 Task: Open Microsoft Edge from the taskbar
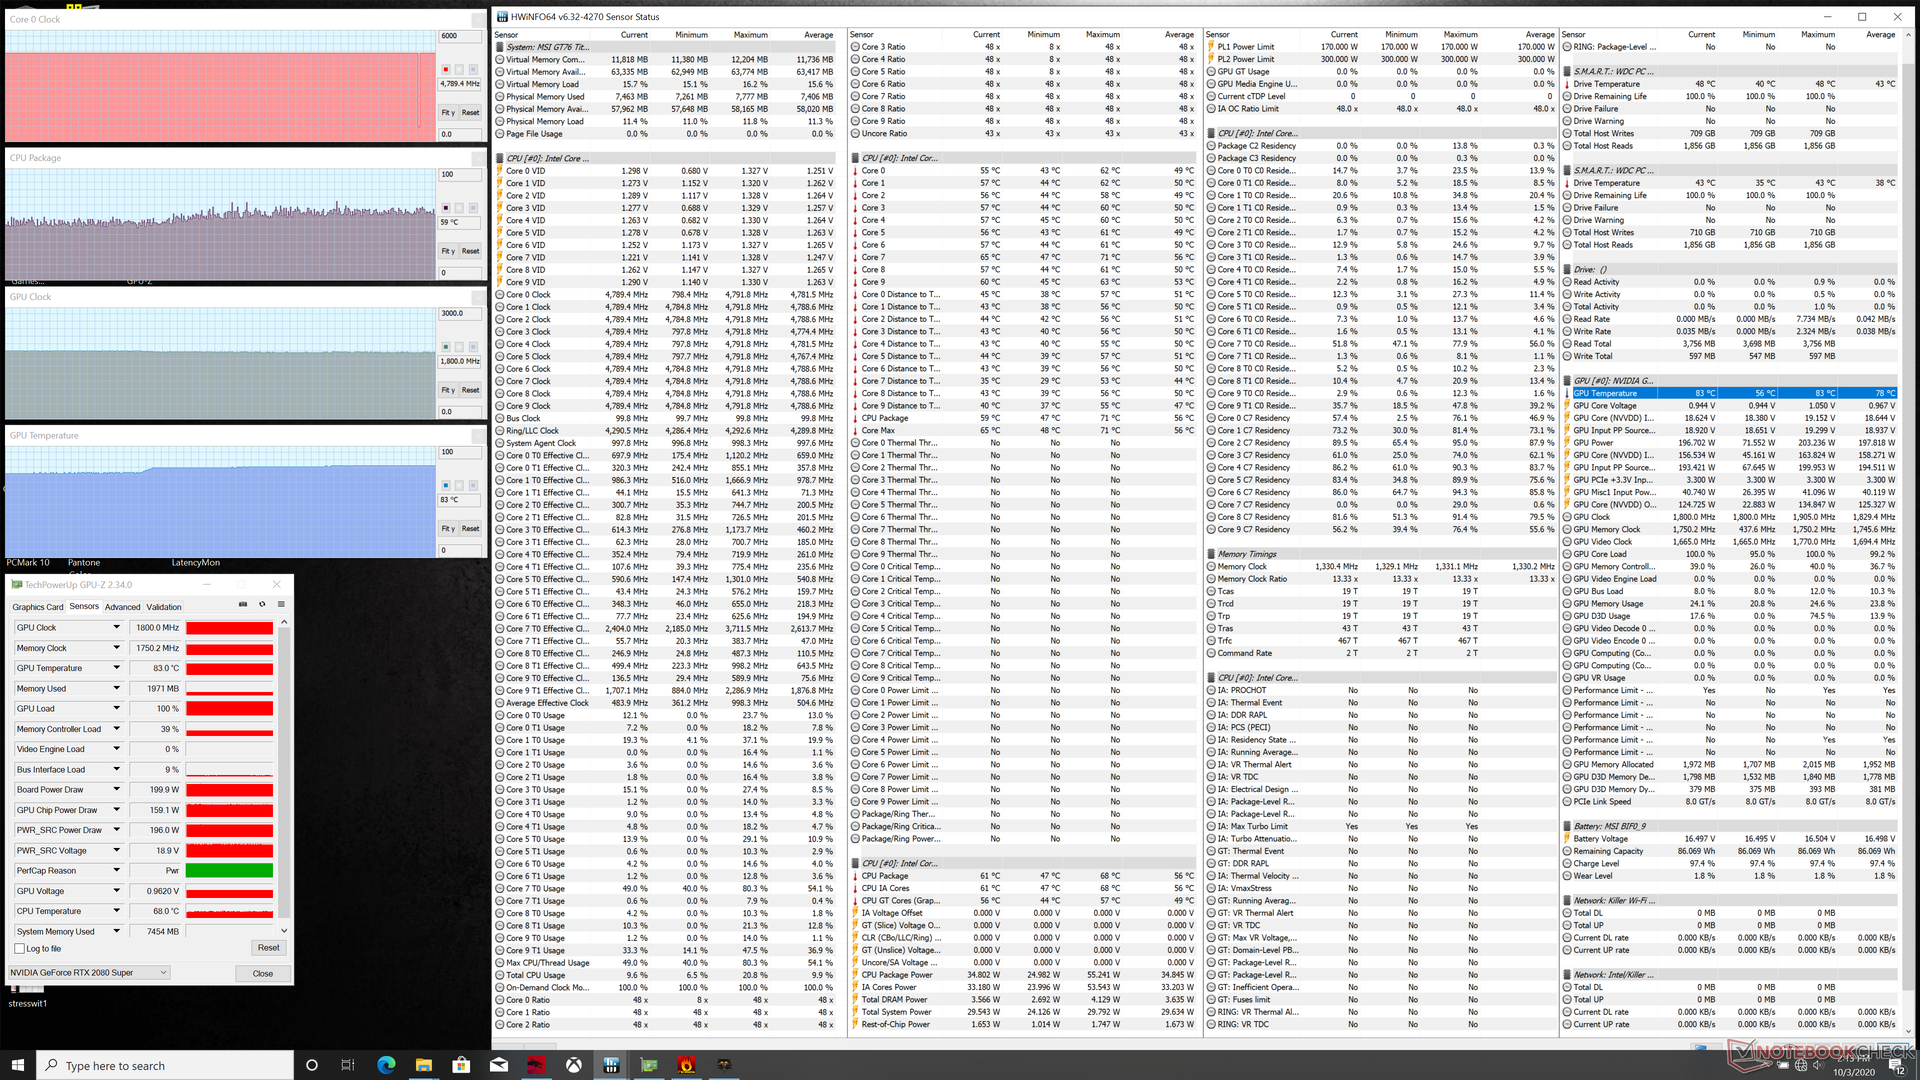[386, 1065]
